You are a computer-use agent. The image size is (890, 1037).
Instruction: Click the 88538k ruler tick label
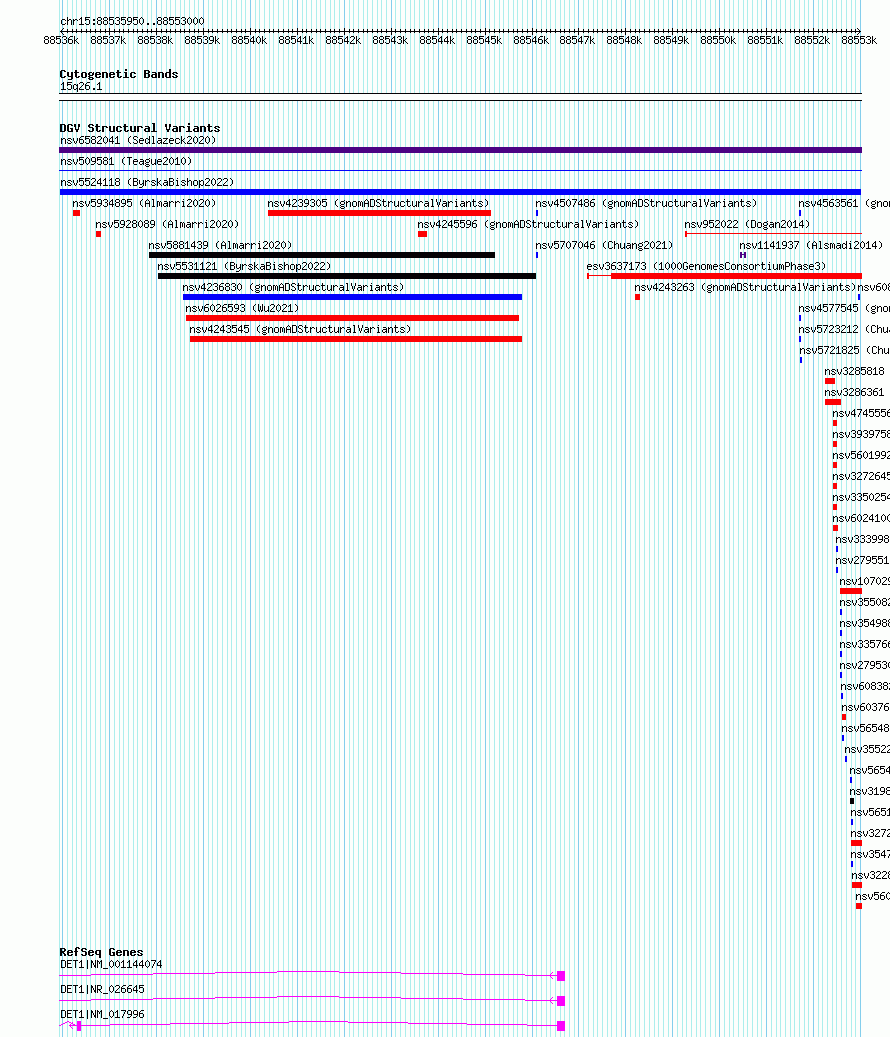(x=155, y=40)
